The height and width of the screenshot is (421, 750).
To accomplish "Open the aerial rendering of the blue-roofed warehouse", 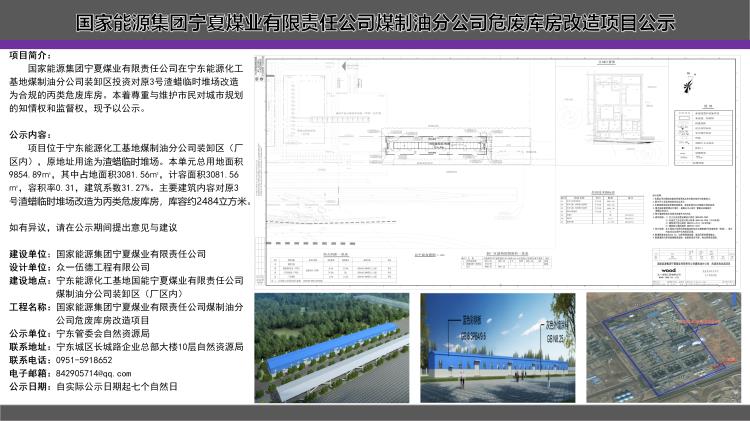I will coord(333,350).
